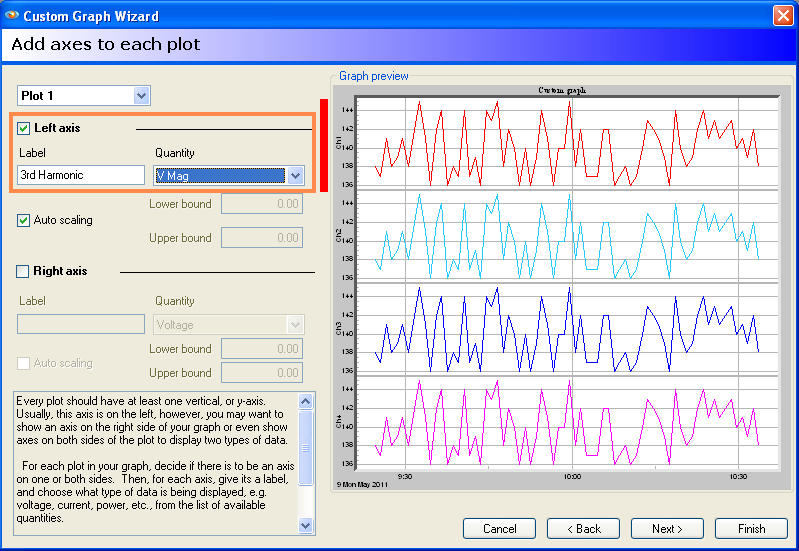
Task: Click Finish to complete the wizard
Action: 751,528
